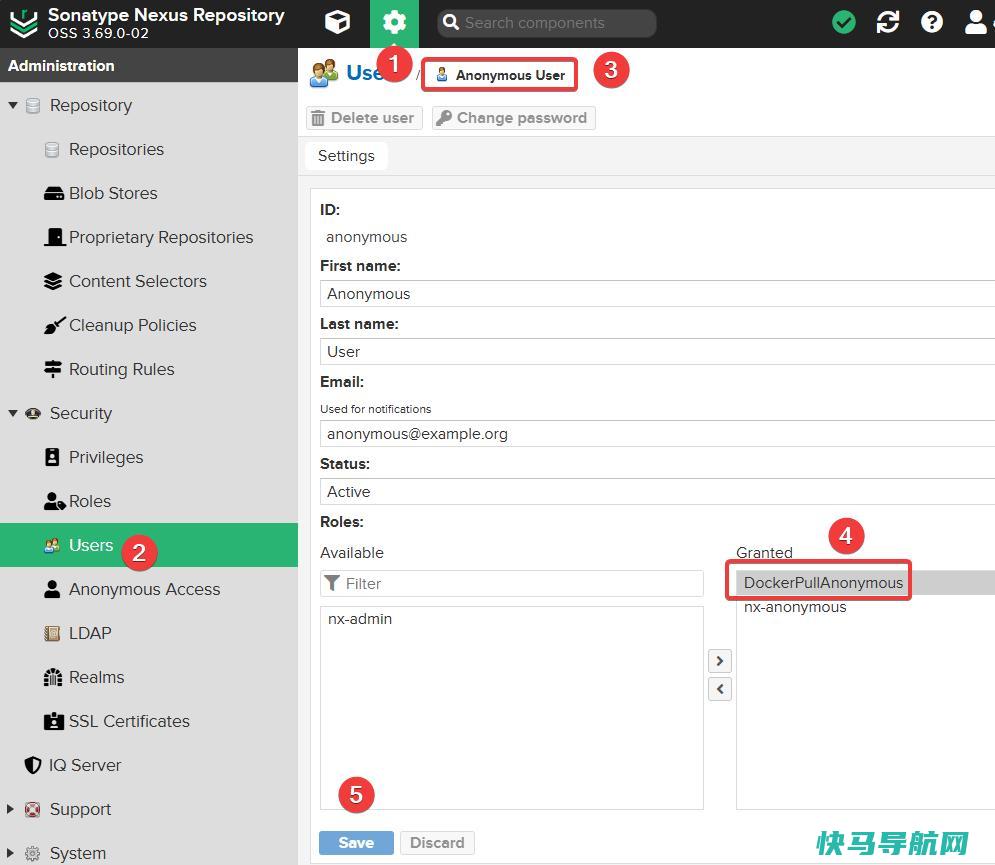Save the user settings

point(356,843)
